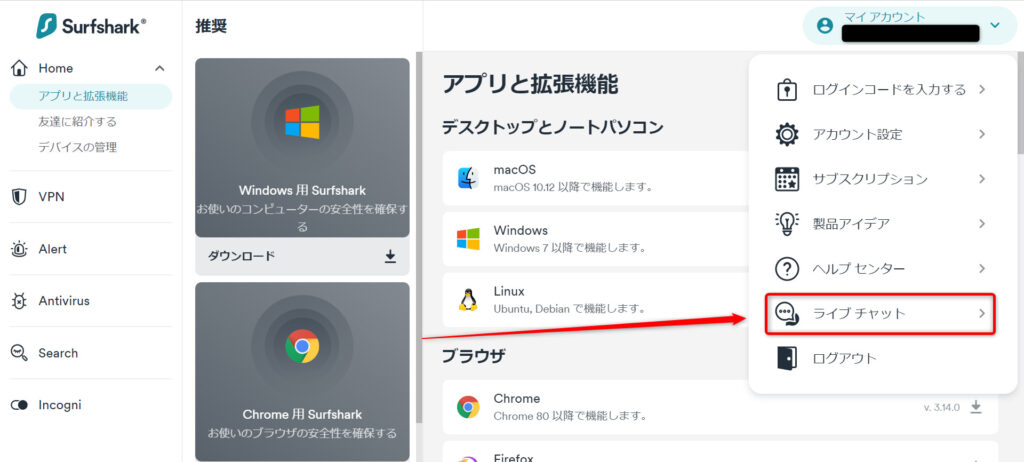Click the download arrow on the Windows card
The image size is (1024, 462).
click(x=390, y=257)
